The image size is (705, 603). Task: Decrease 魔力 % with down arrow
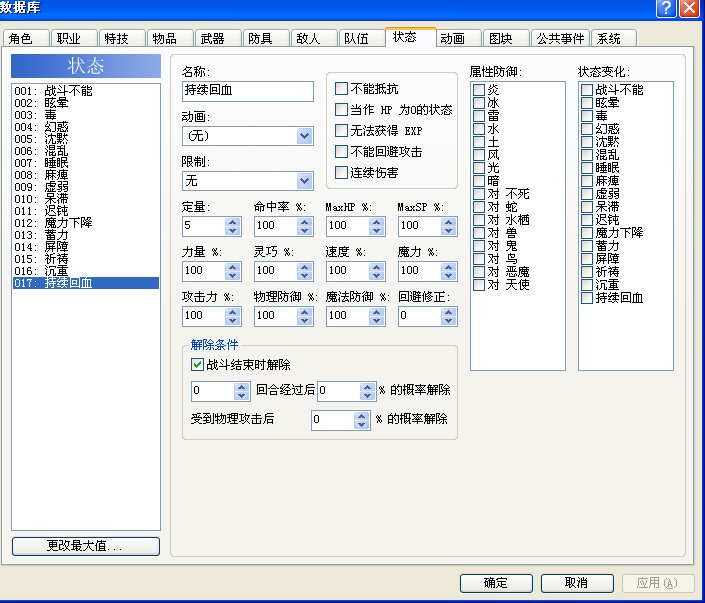tap(448, 276)
